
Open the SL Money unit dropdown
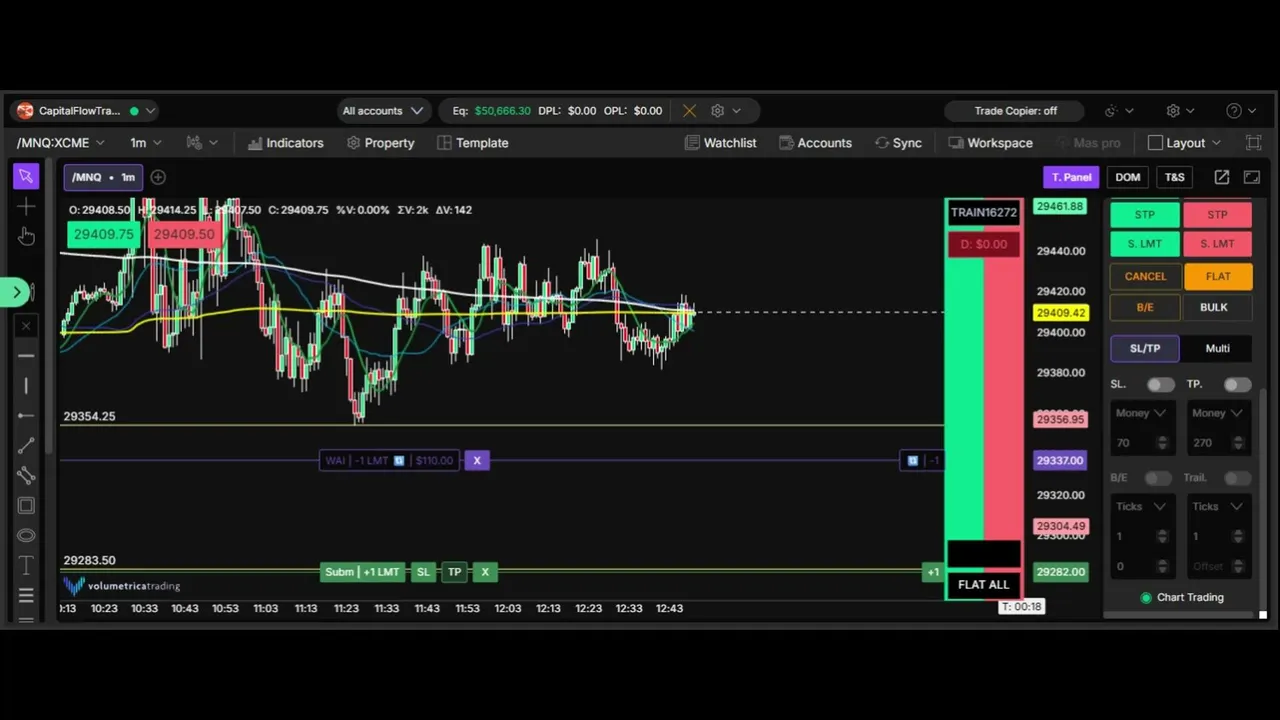pos(1141,413)
